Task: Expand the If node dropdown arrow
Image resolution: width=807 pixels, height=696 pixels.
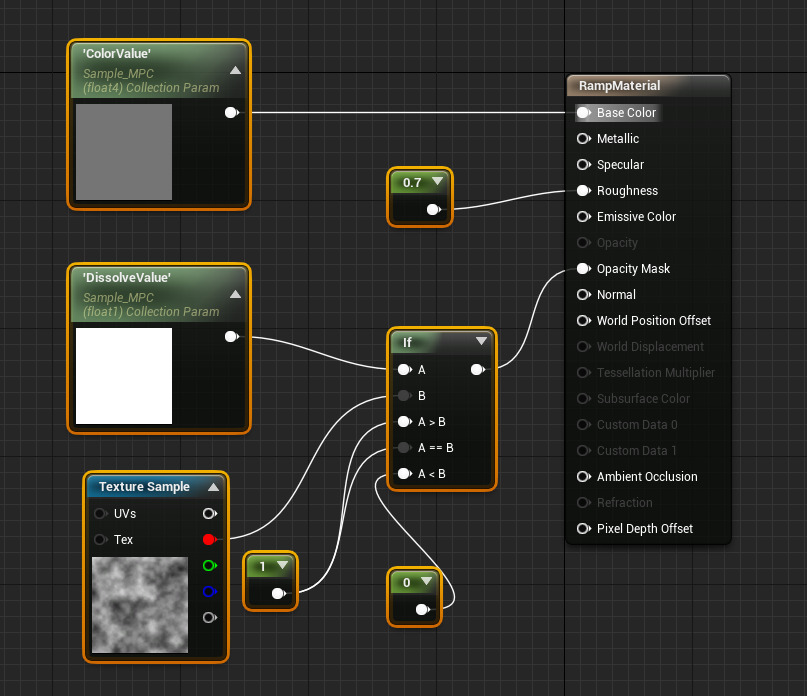Action: pos(481,342)
